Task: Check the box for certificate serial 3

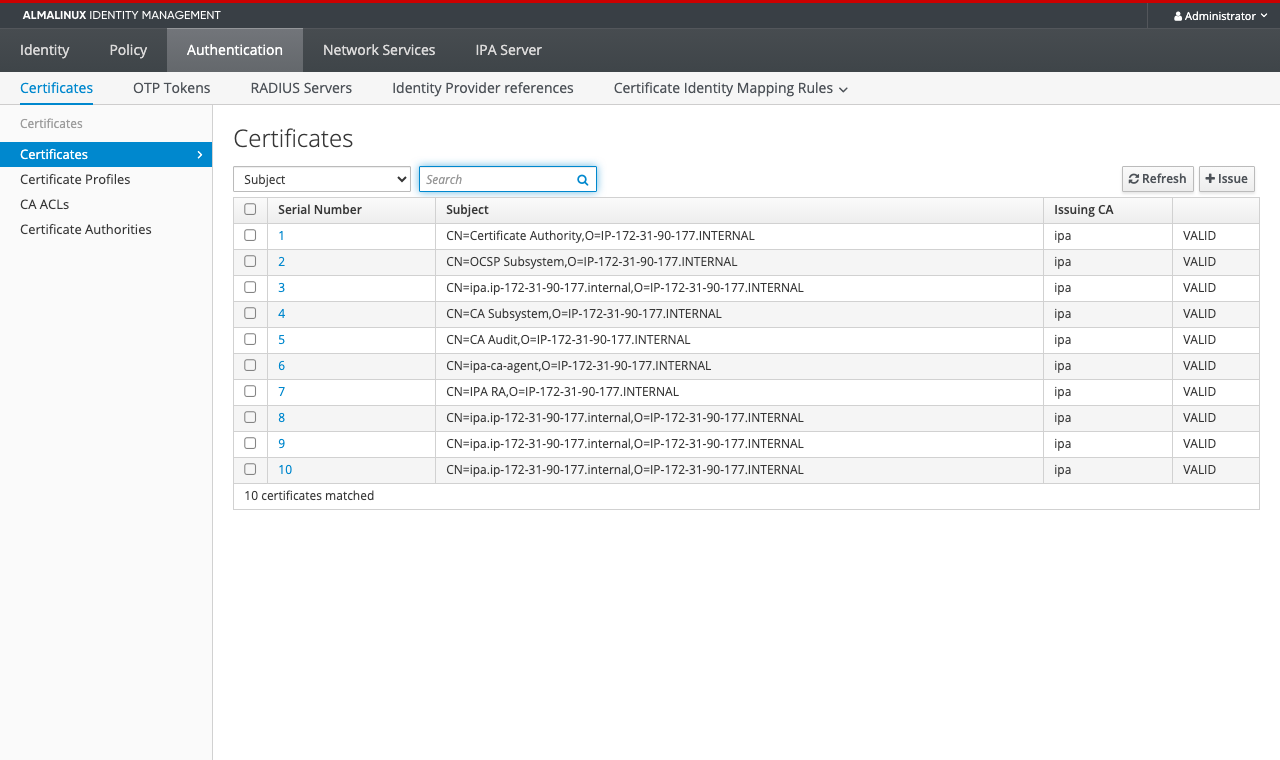Action: [250, 287]
